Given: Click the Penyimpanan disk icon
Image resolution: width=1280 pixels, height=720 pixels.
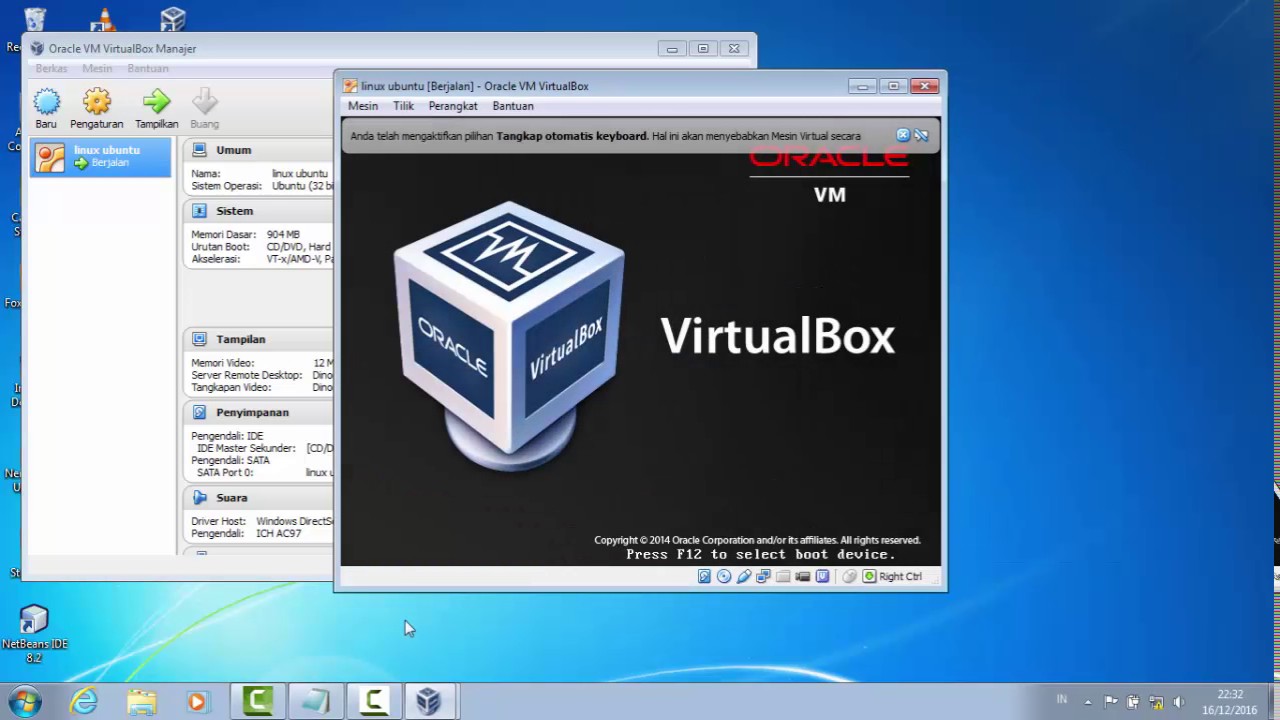Looking at the screenshot, I should point(199,412).
